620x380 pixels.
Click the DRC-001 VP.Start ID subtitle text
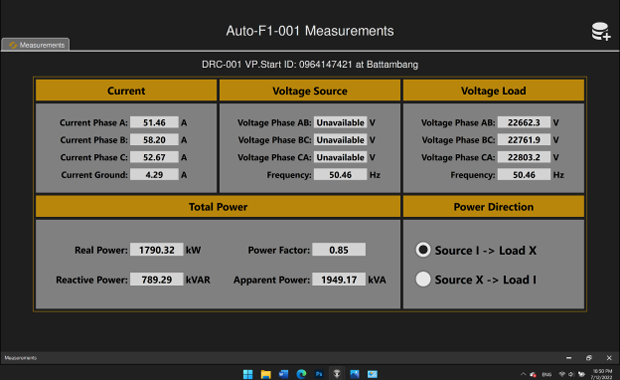click(x=310, y=64)
